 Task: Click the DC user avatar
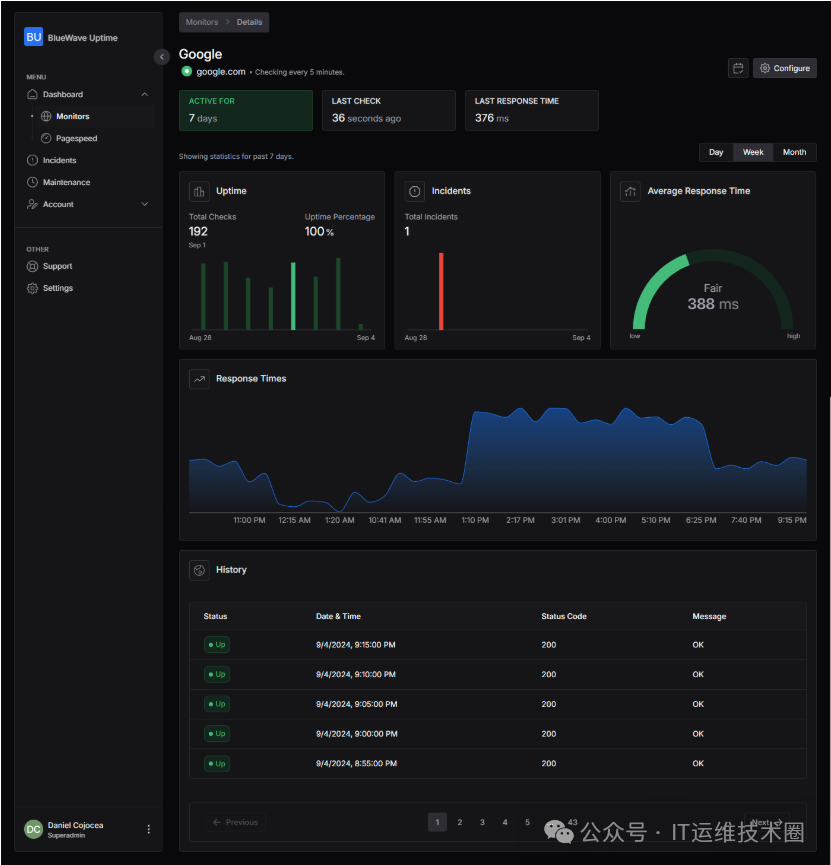tap(34, 829)
